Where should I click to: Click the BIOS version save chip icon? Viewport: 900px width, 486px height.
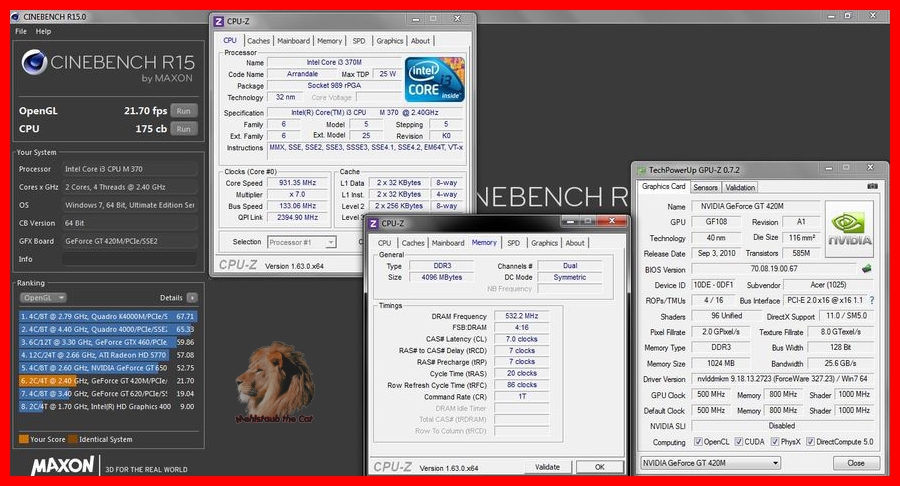[x=866, y=269]
